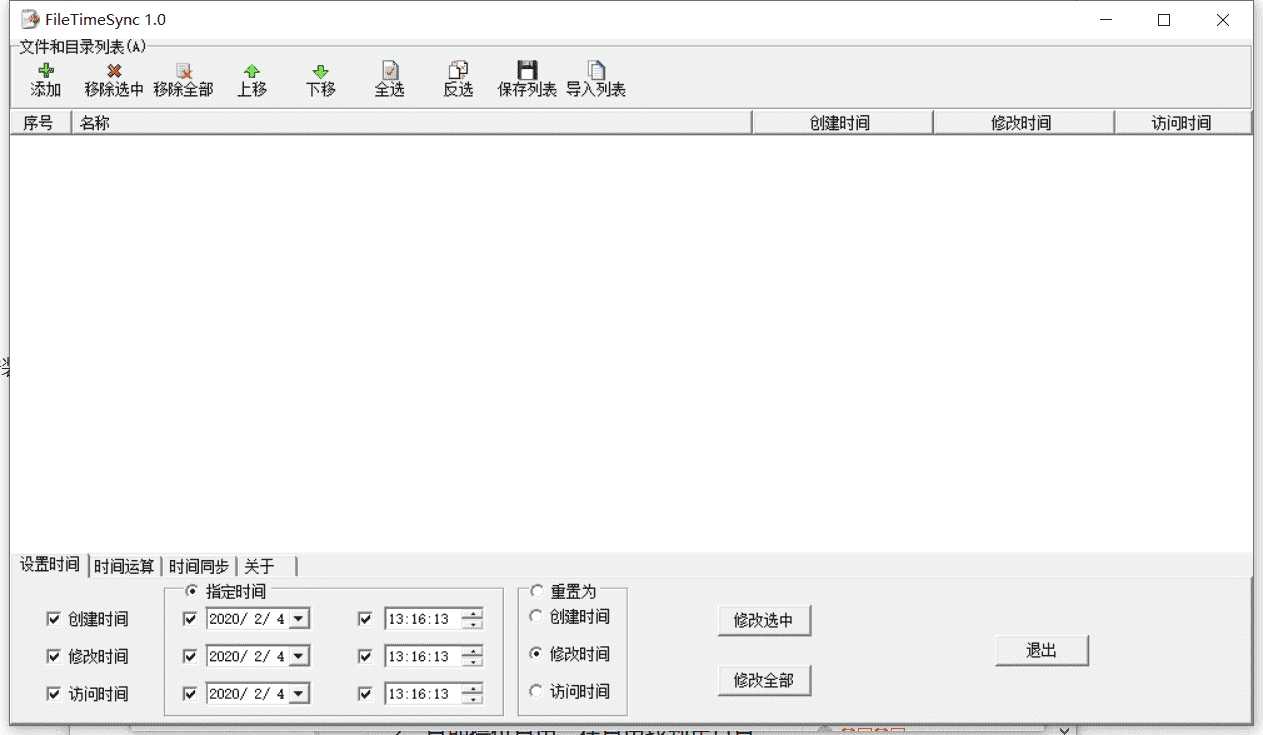Click the 序号 column header
The width and height of the screenshot is (1263, 735).
coord(40,123)
